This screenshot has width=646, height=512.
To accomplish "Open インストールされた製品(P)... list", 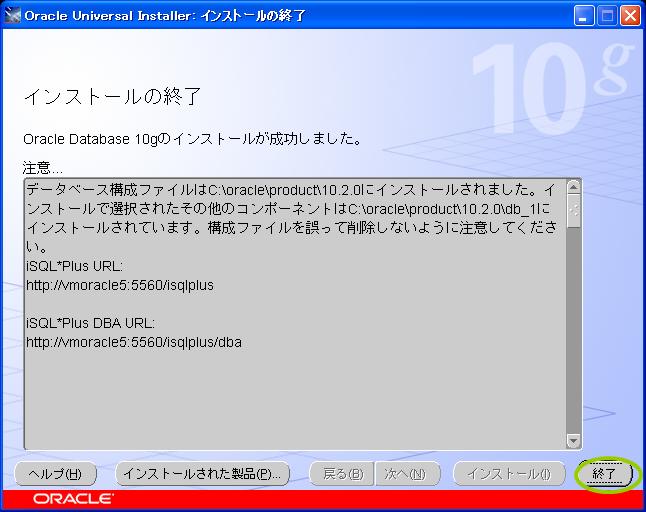I will click(202, 474).
